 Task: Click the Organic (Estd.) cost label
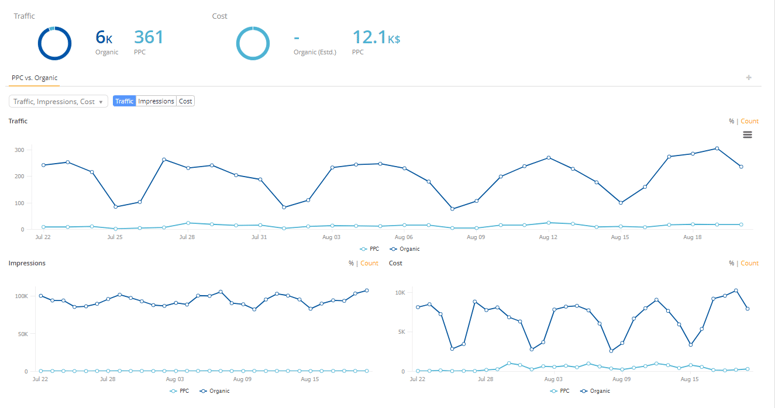click(315, 52)
